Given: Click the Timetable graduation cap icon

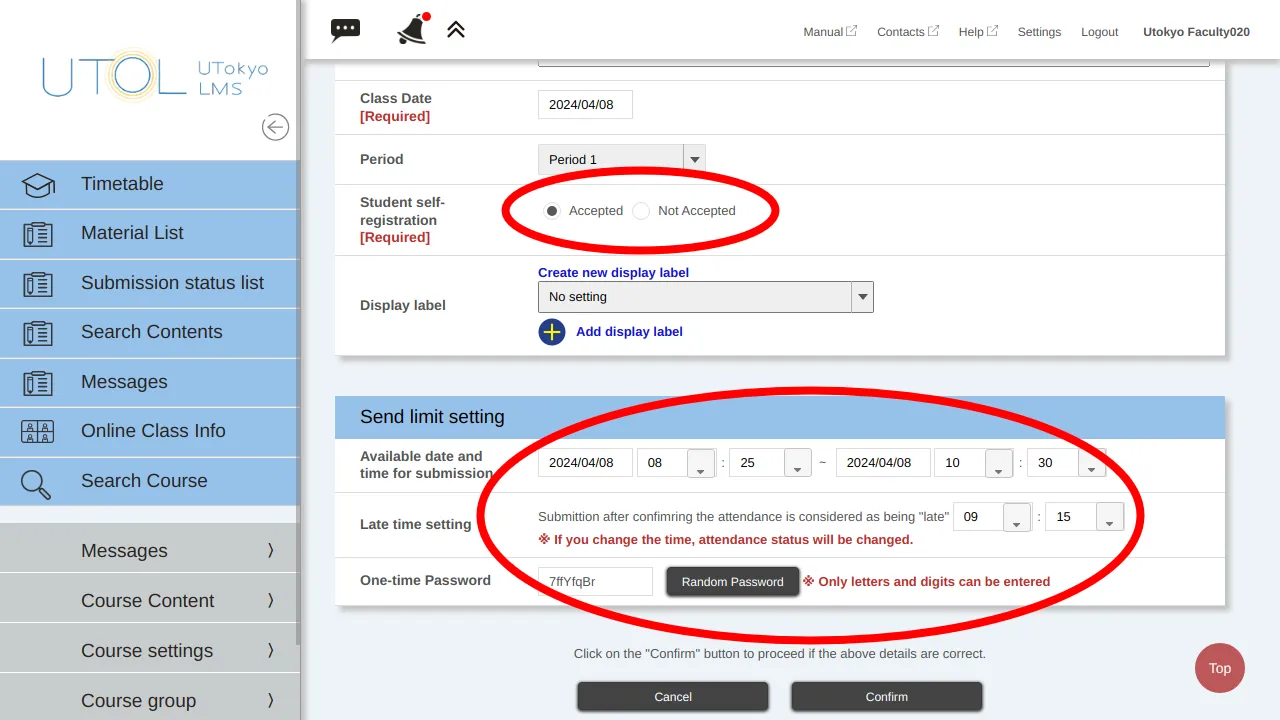Looking at the screenshot, I should pyautogui.click(x=38, y=185).
